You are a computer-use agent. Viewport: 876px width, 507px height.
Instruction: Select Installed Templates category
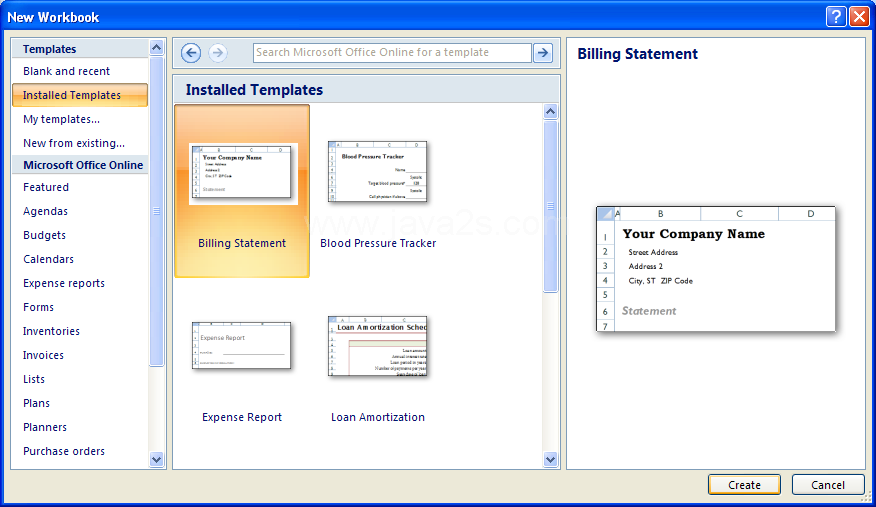[x=80, y=95]
